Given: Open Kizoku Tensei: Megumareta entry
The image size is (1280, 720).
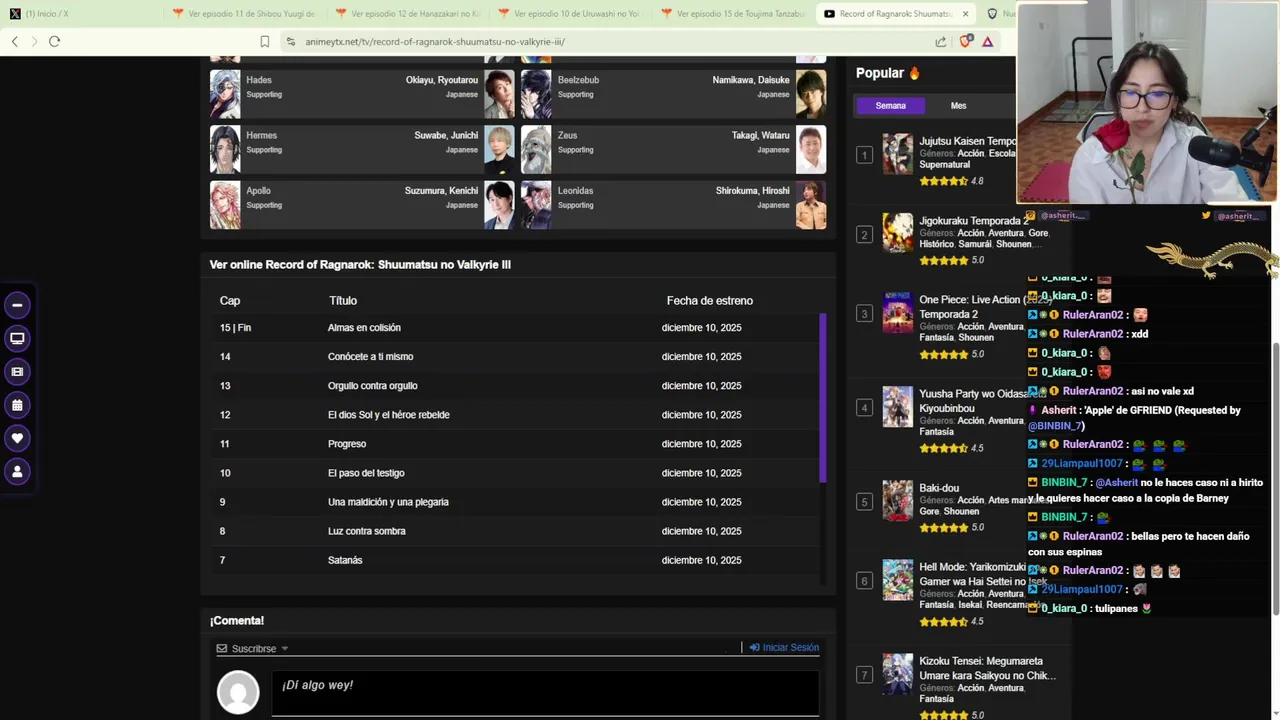Looking at the screenshot, I should [x=987, y=668].
